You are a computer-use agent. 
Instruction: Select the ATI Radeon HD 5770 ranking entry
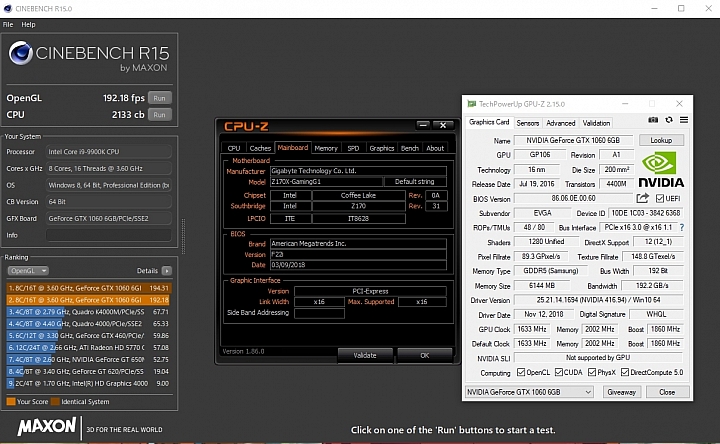[x=89, y=348]
